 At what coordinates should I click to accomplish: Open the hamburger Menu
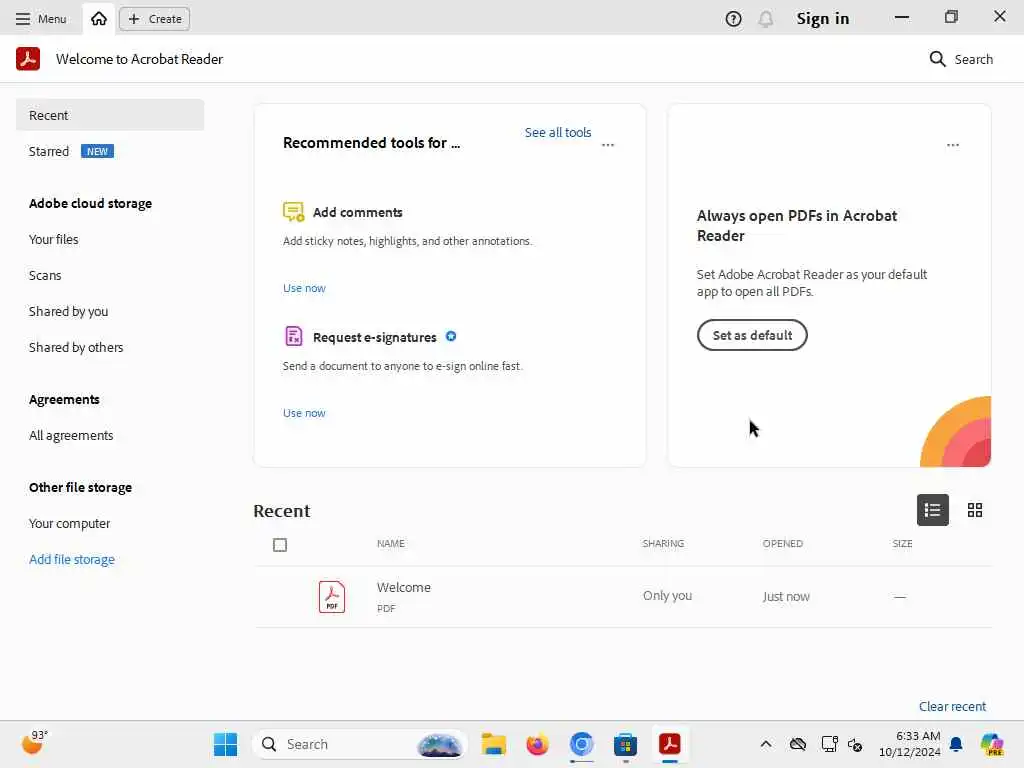coord(40,19)
